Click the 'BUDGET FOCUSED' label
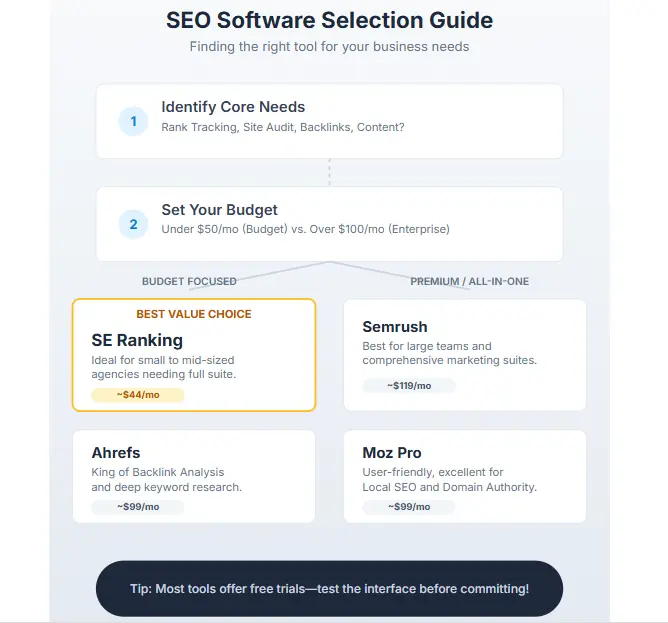This screenshot has width=668, height=623. coord(189,281)
